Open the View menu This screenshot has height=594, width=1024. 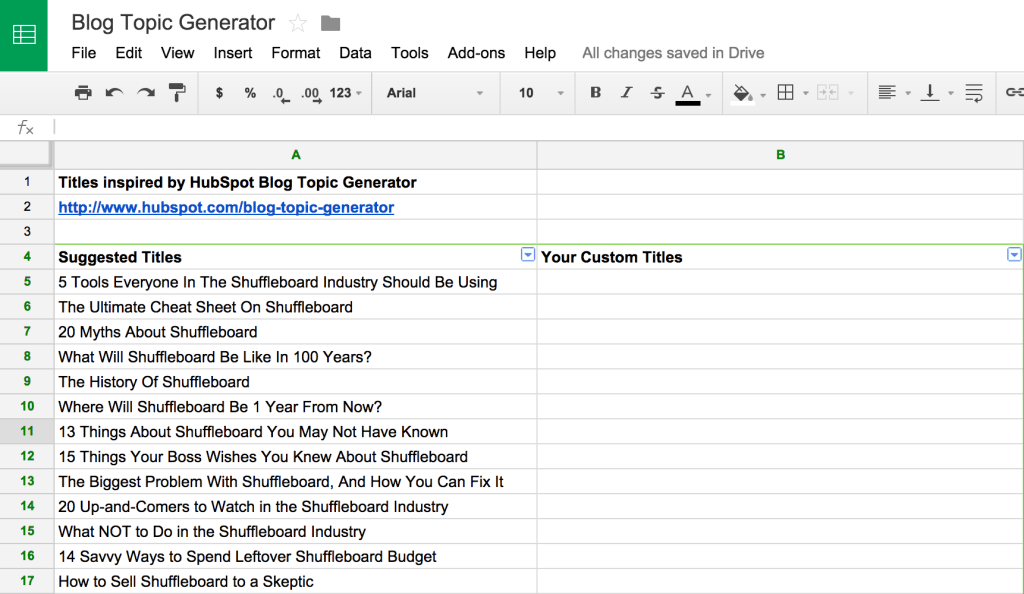(x=178, y=53)
